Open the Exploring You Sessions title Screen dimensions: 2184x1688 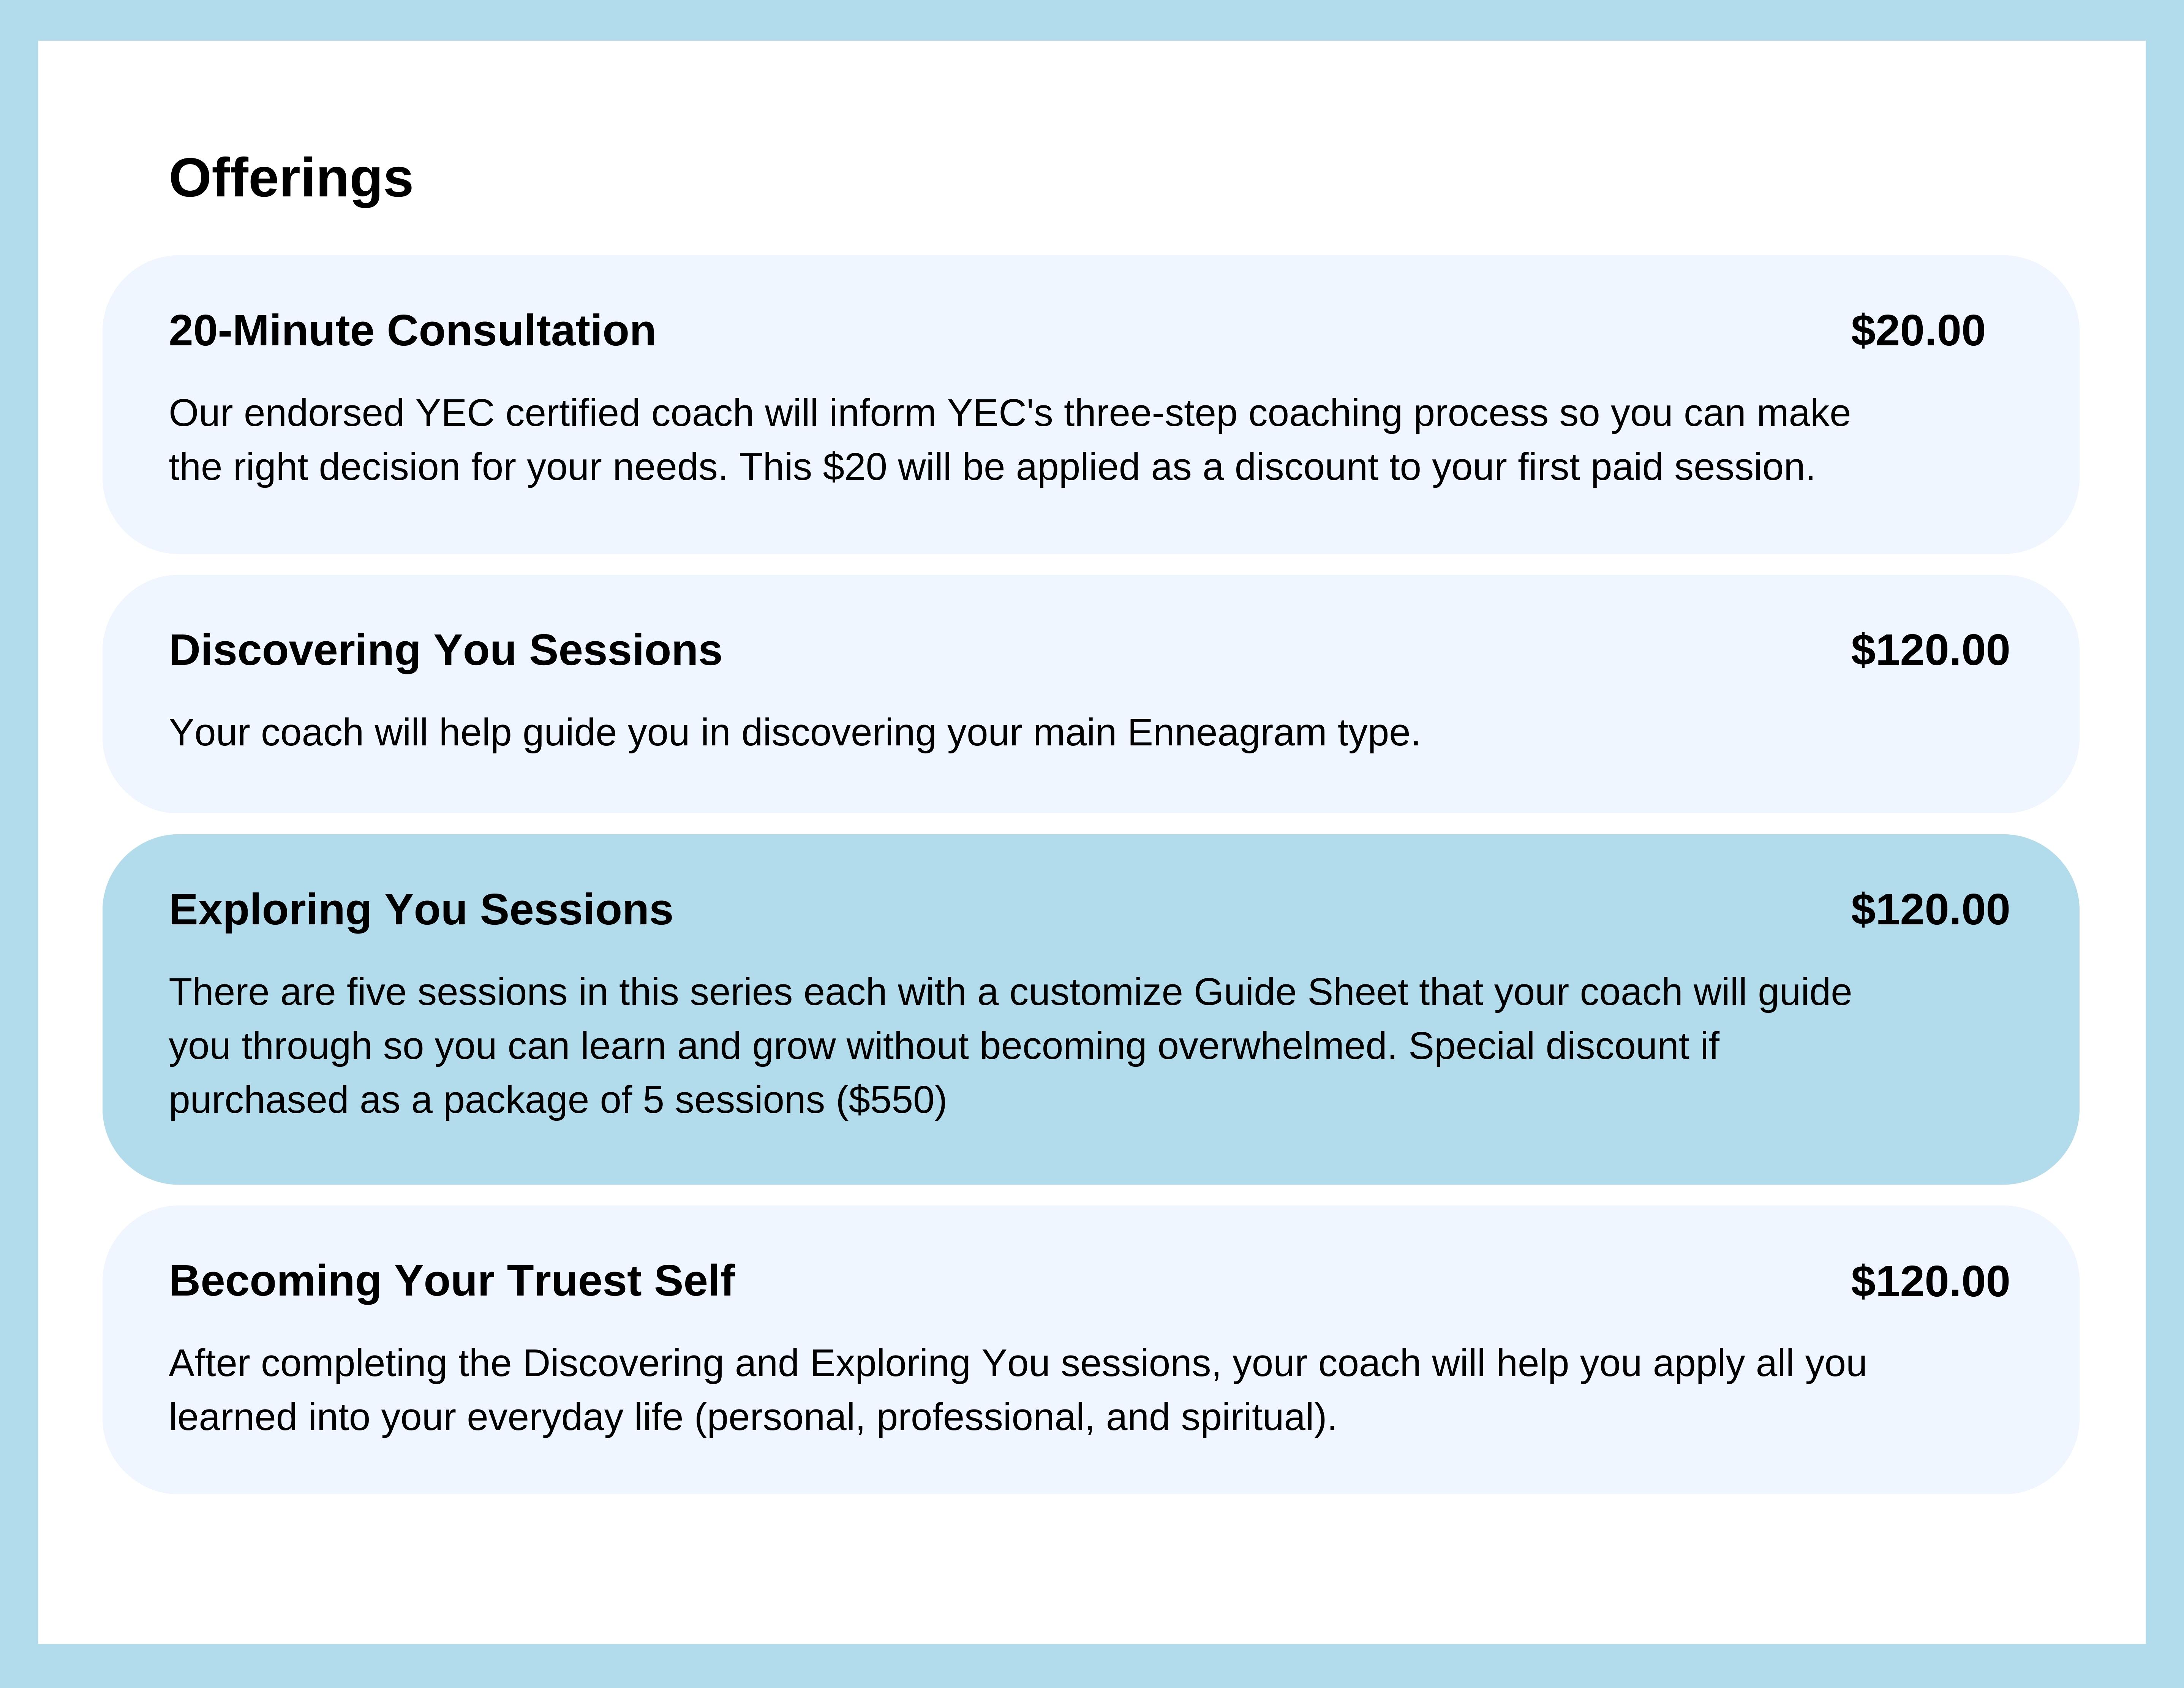[421, 910]
